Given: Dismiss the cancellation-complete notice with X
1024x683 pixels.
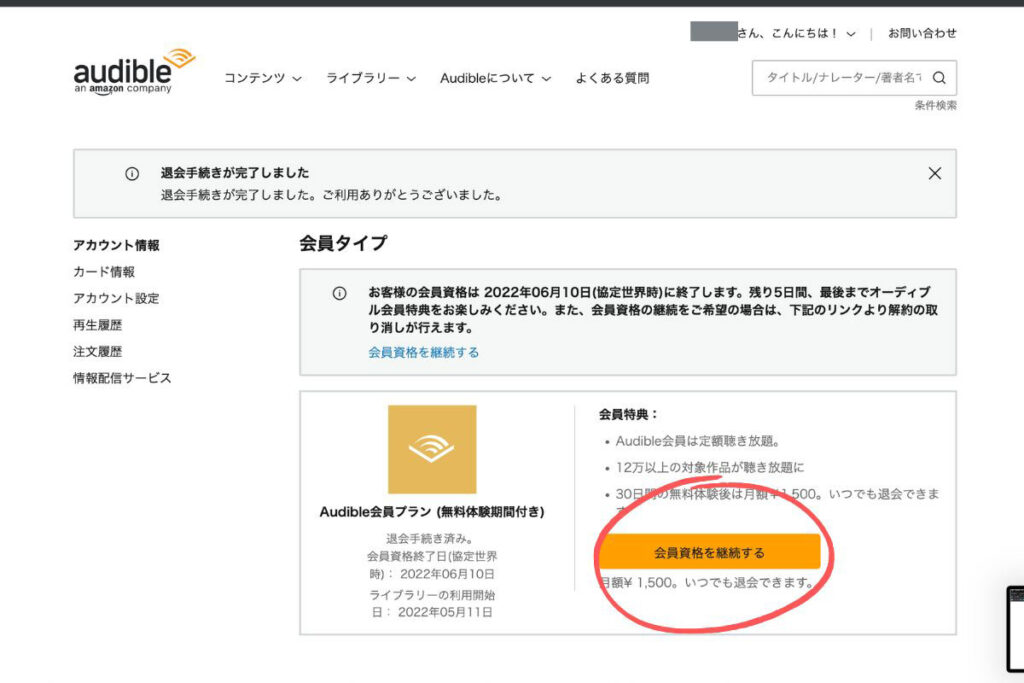Looking at the screenshot, I should click(x=935, y=173).
